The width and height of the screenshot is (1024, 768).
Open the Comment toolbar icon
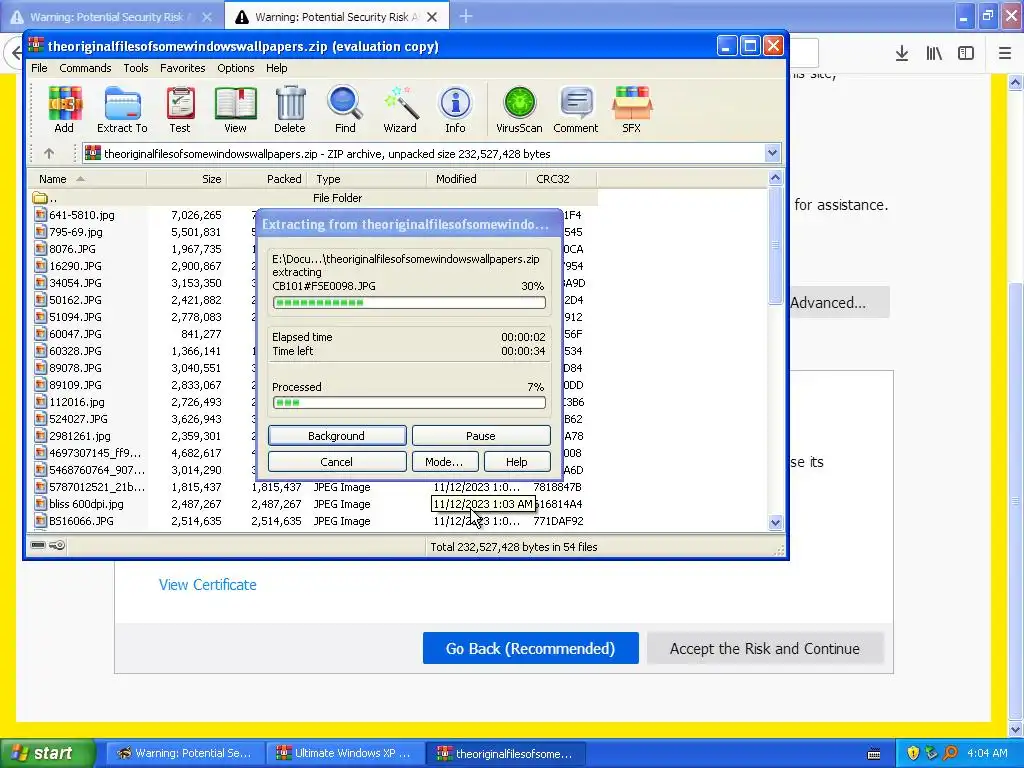(576, 110)
